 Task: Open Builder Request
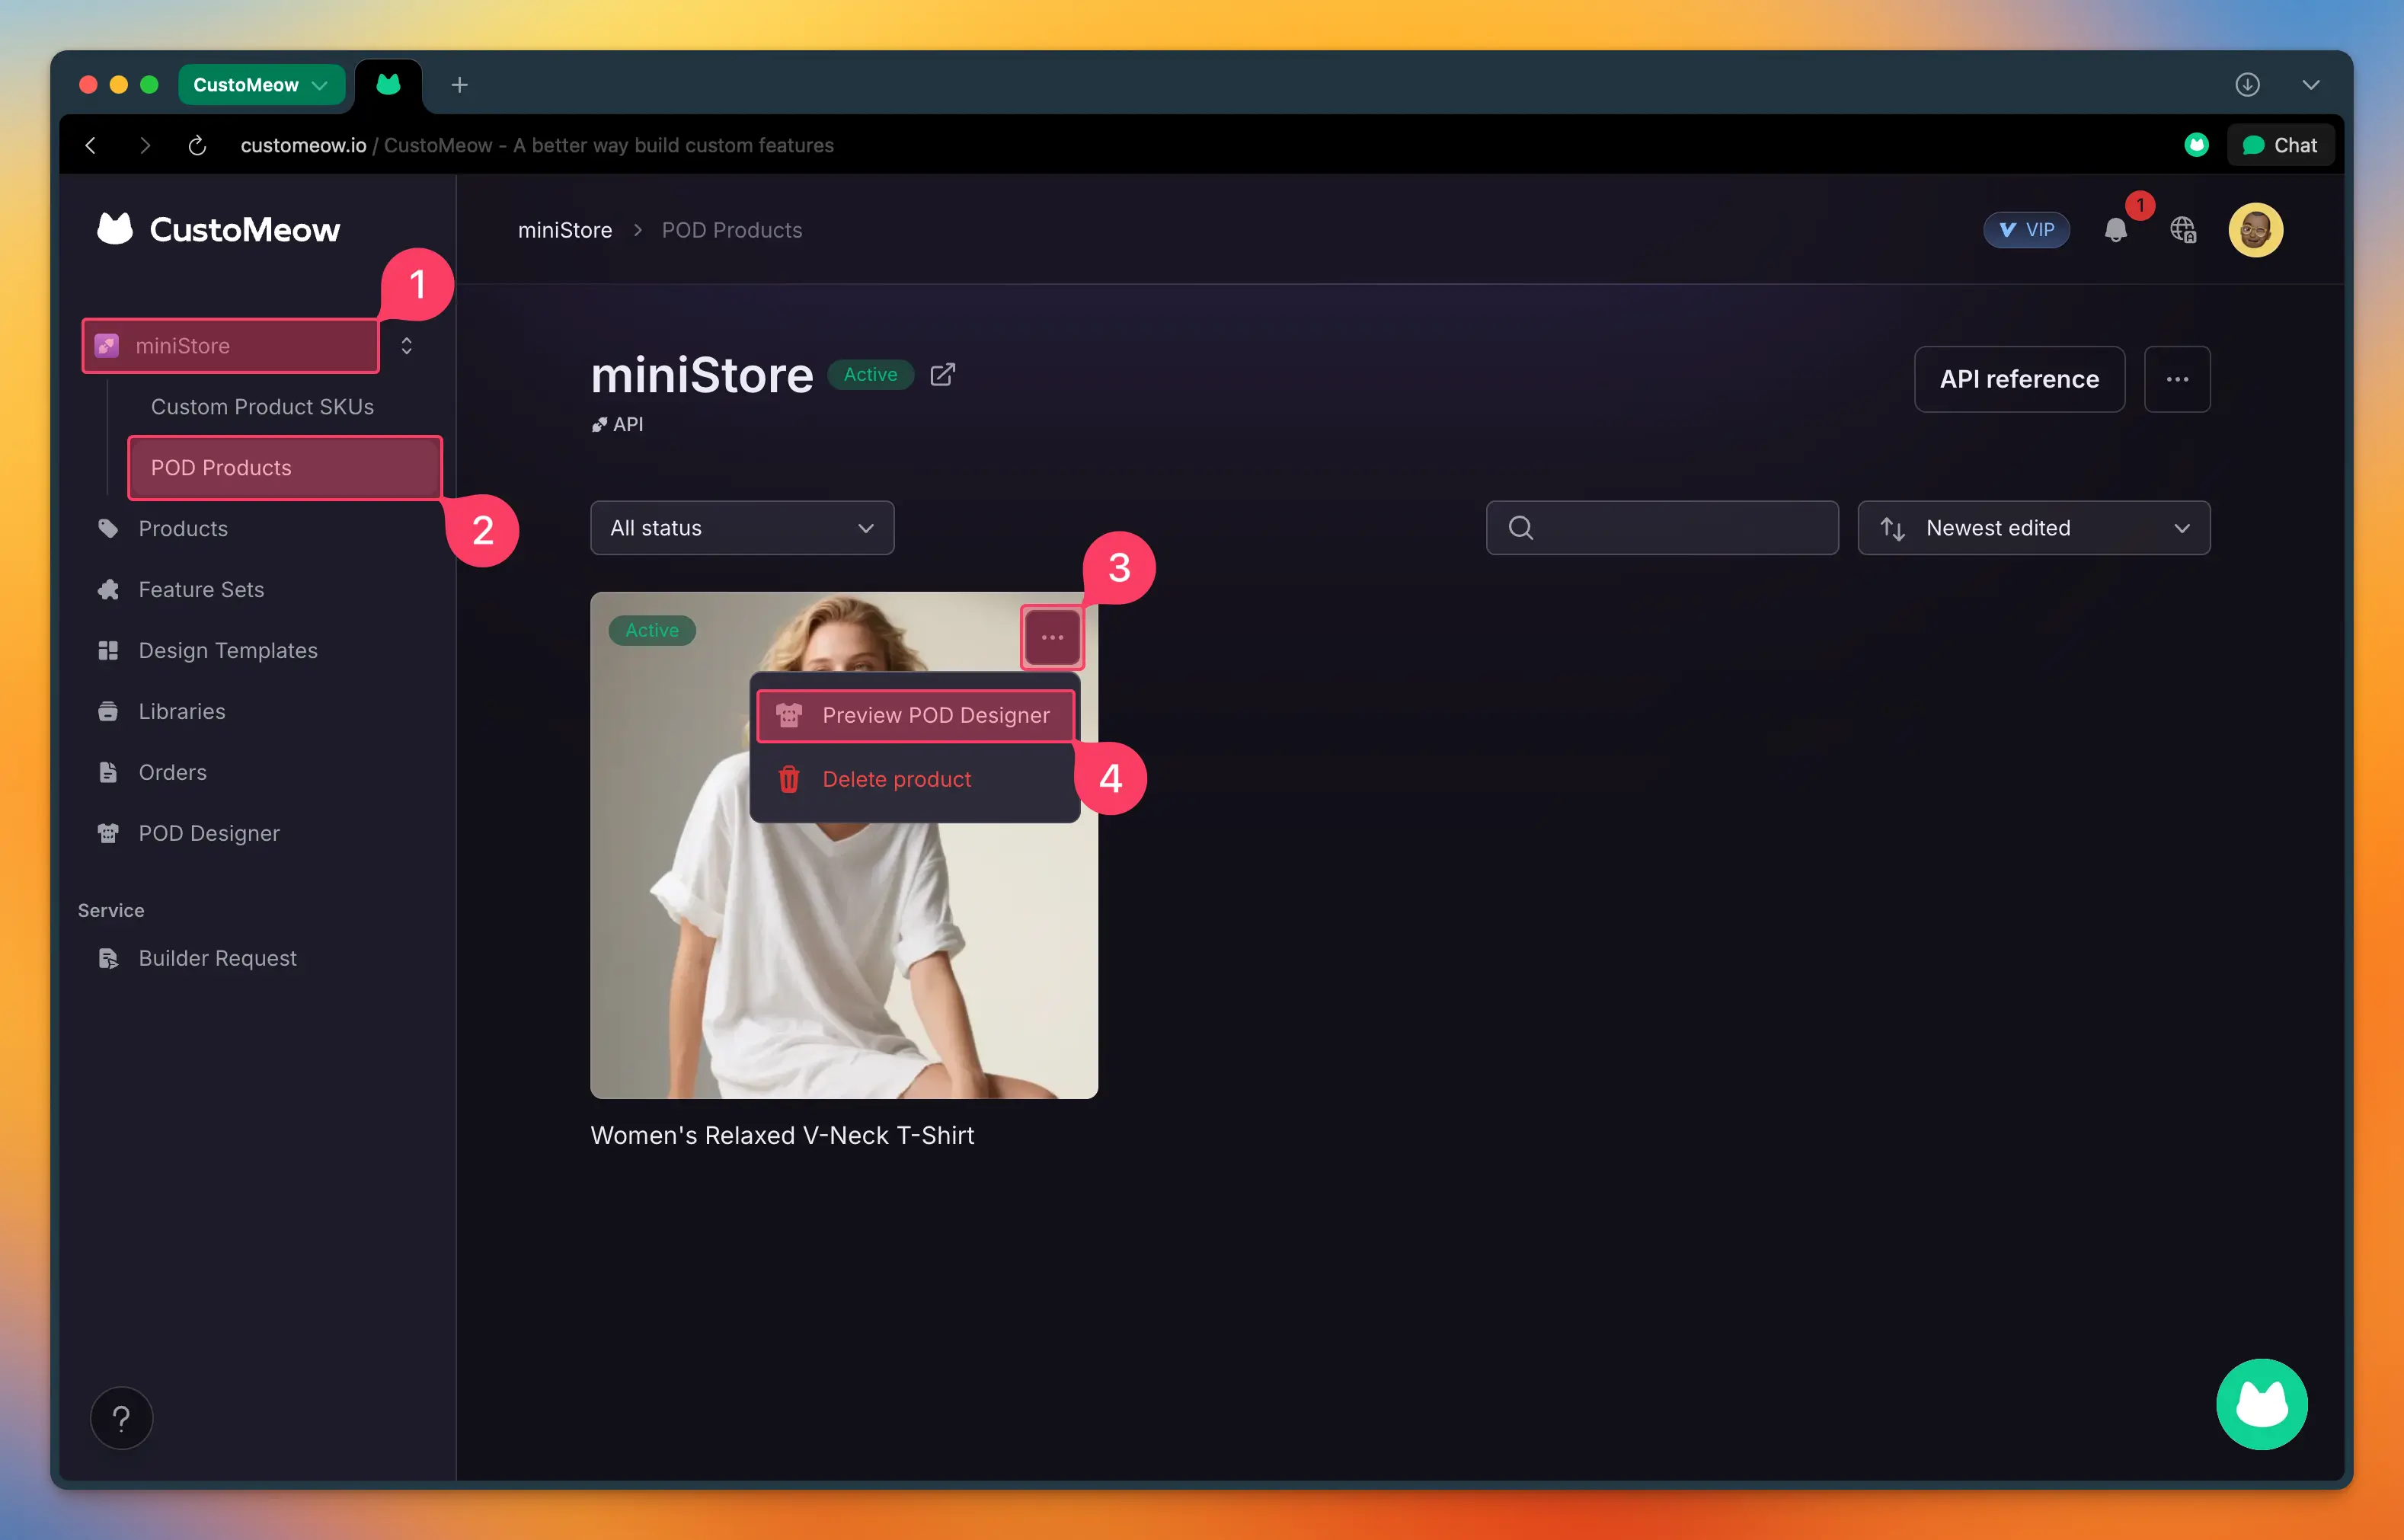pos(217,958)
